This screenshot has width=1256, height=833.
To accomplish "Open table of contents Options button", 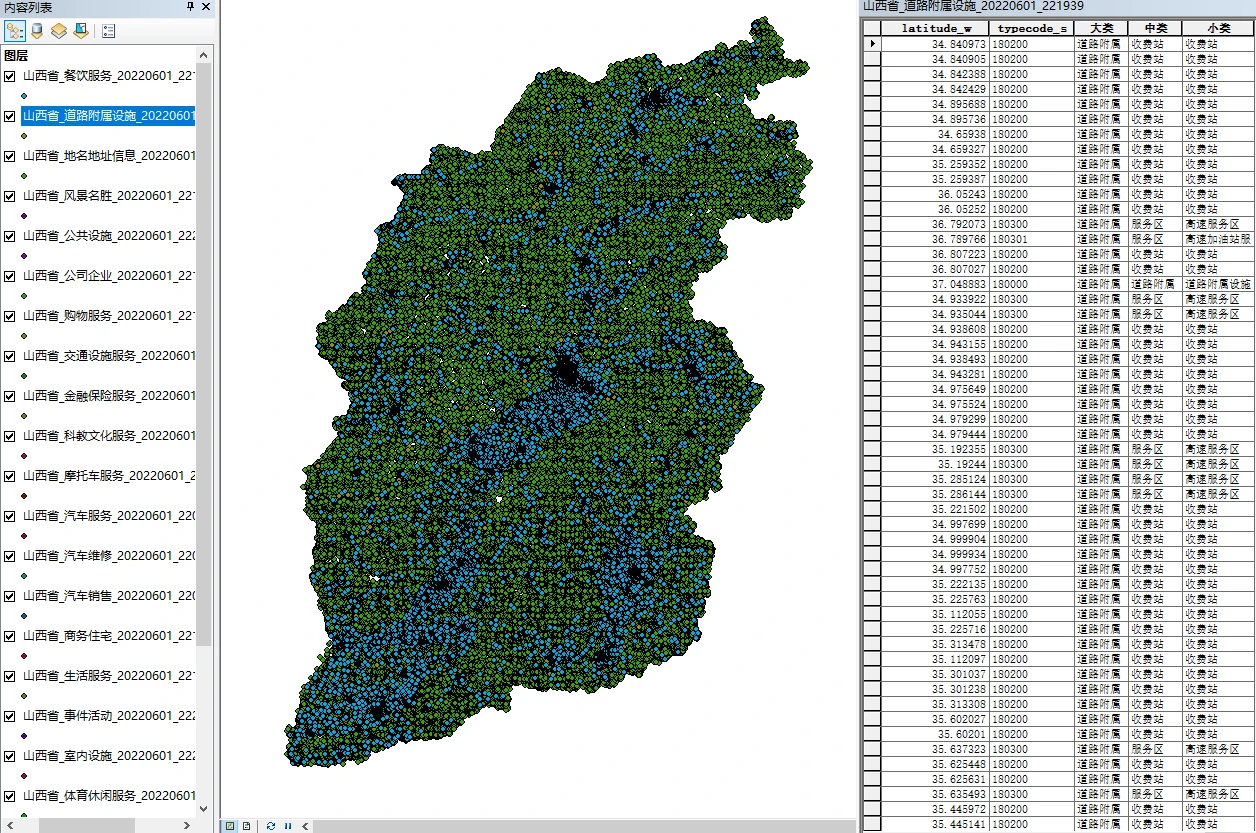I will pyautogui.click(x=108, y=31).
